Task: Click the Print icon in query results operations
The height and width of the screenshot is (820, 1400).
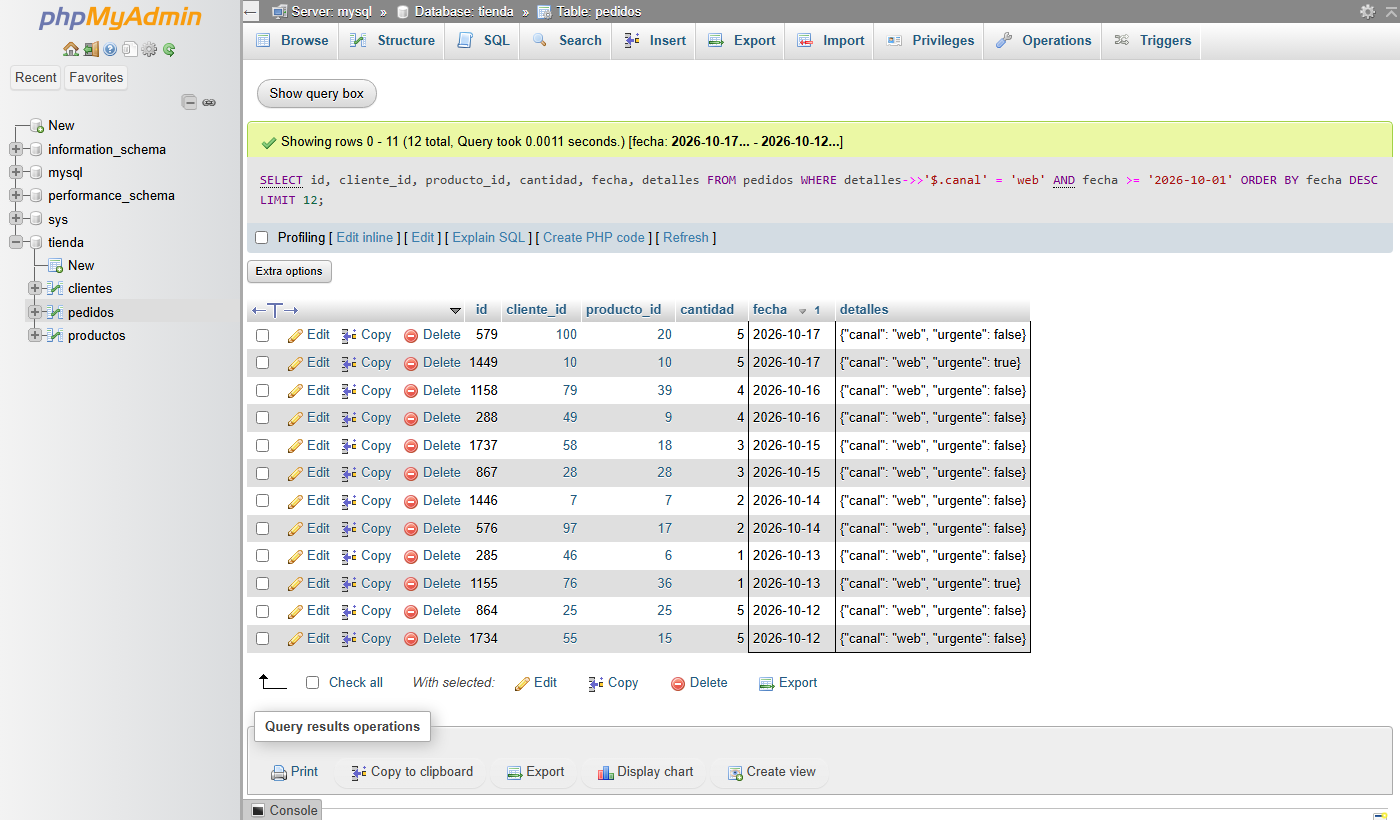Action: pyautogui.click(x=280, y=773)
